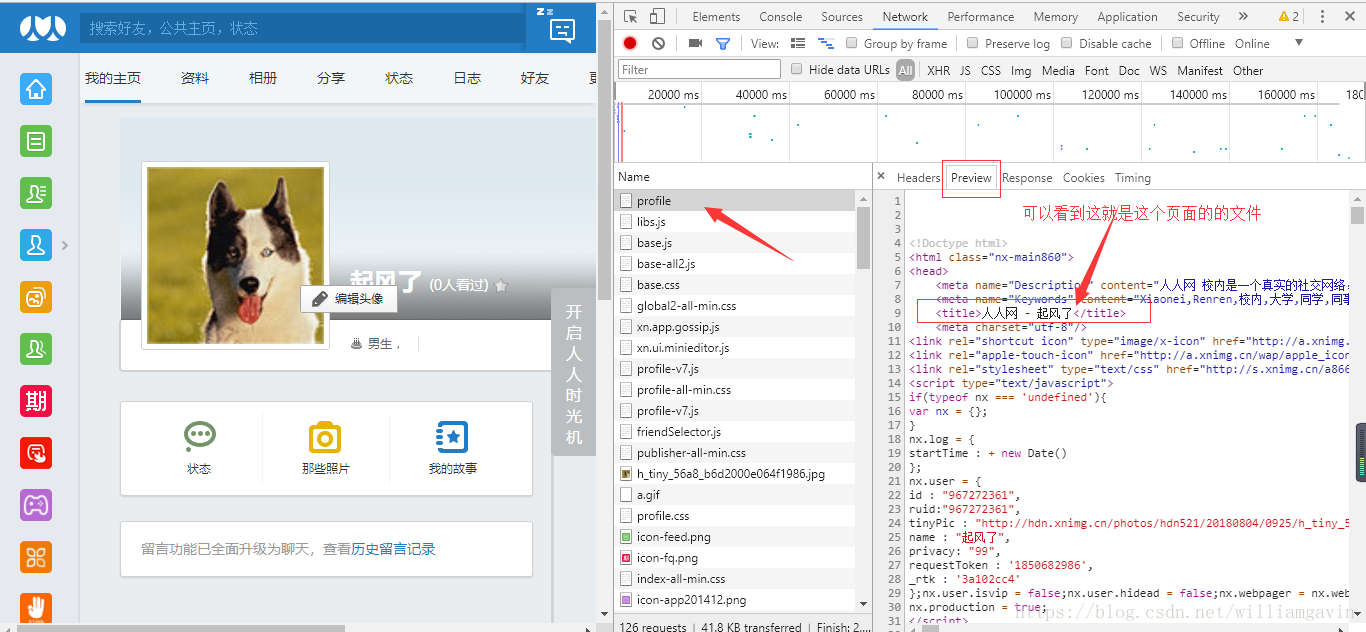This screenshot has height=632, width=1366.
Task: Open the Cookies tab
Action: click(1084, 177)
